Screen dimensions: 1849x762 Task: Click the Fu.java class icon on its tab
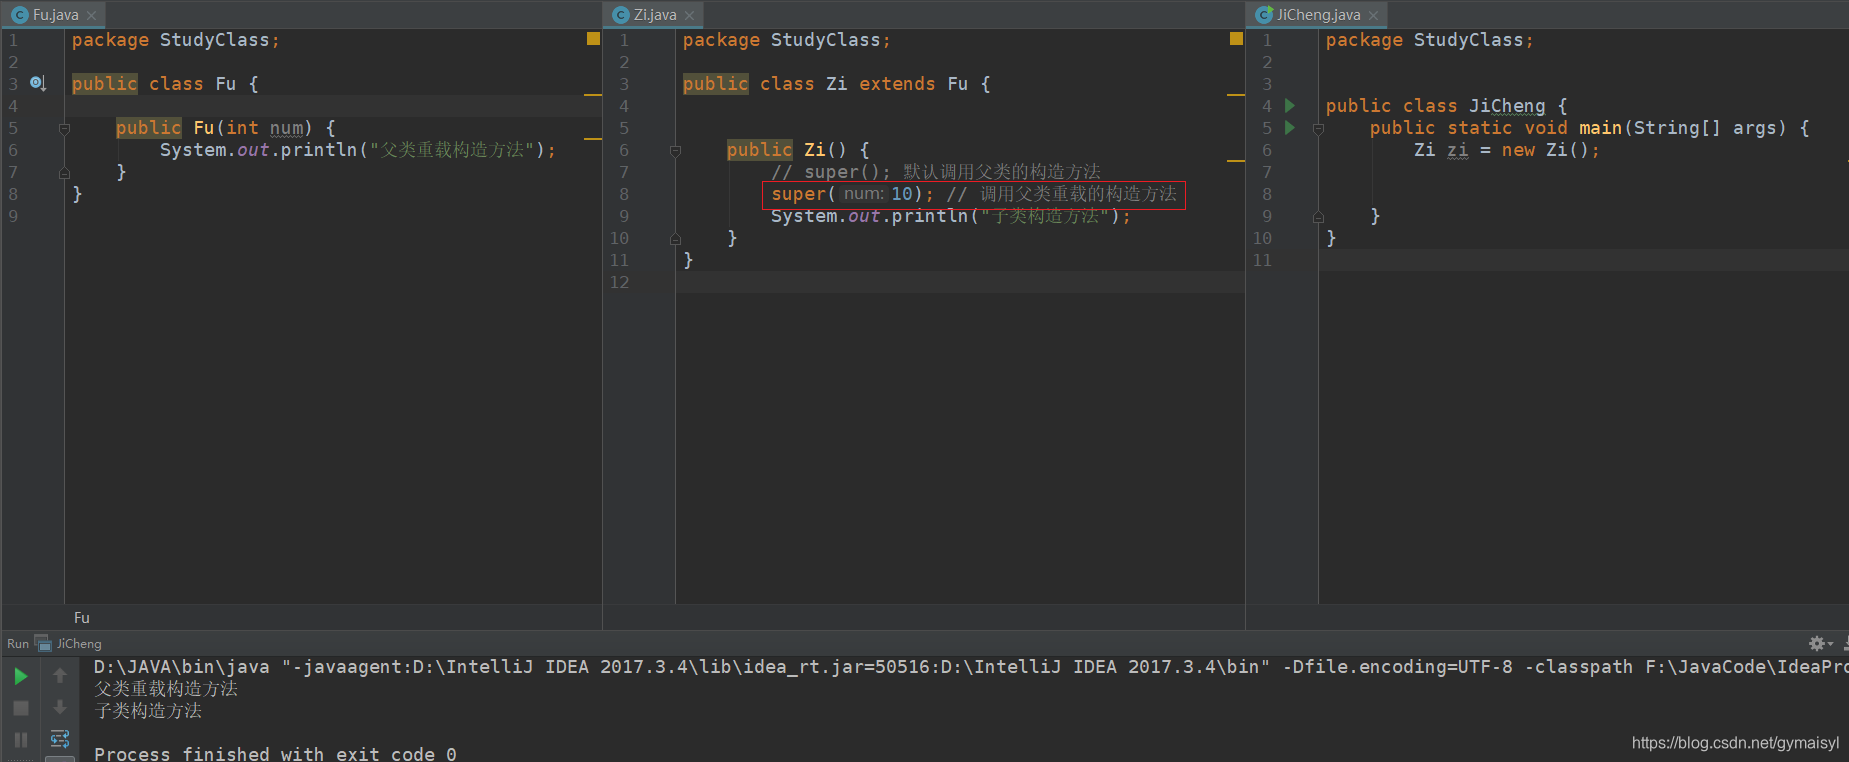tap(19, 15)
